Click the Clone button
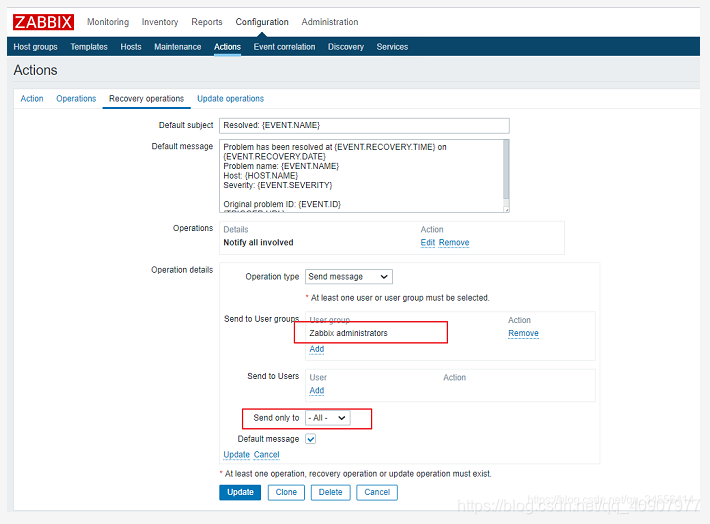The width and height of the screenshot is (710, 524). click(x=286, y=492)
